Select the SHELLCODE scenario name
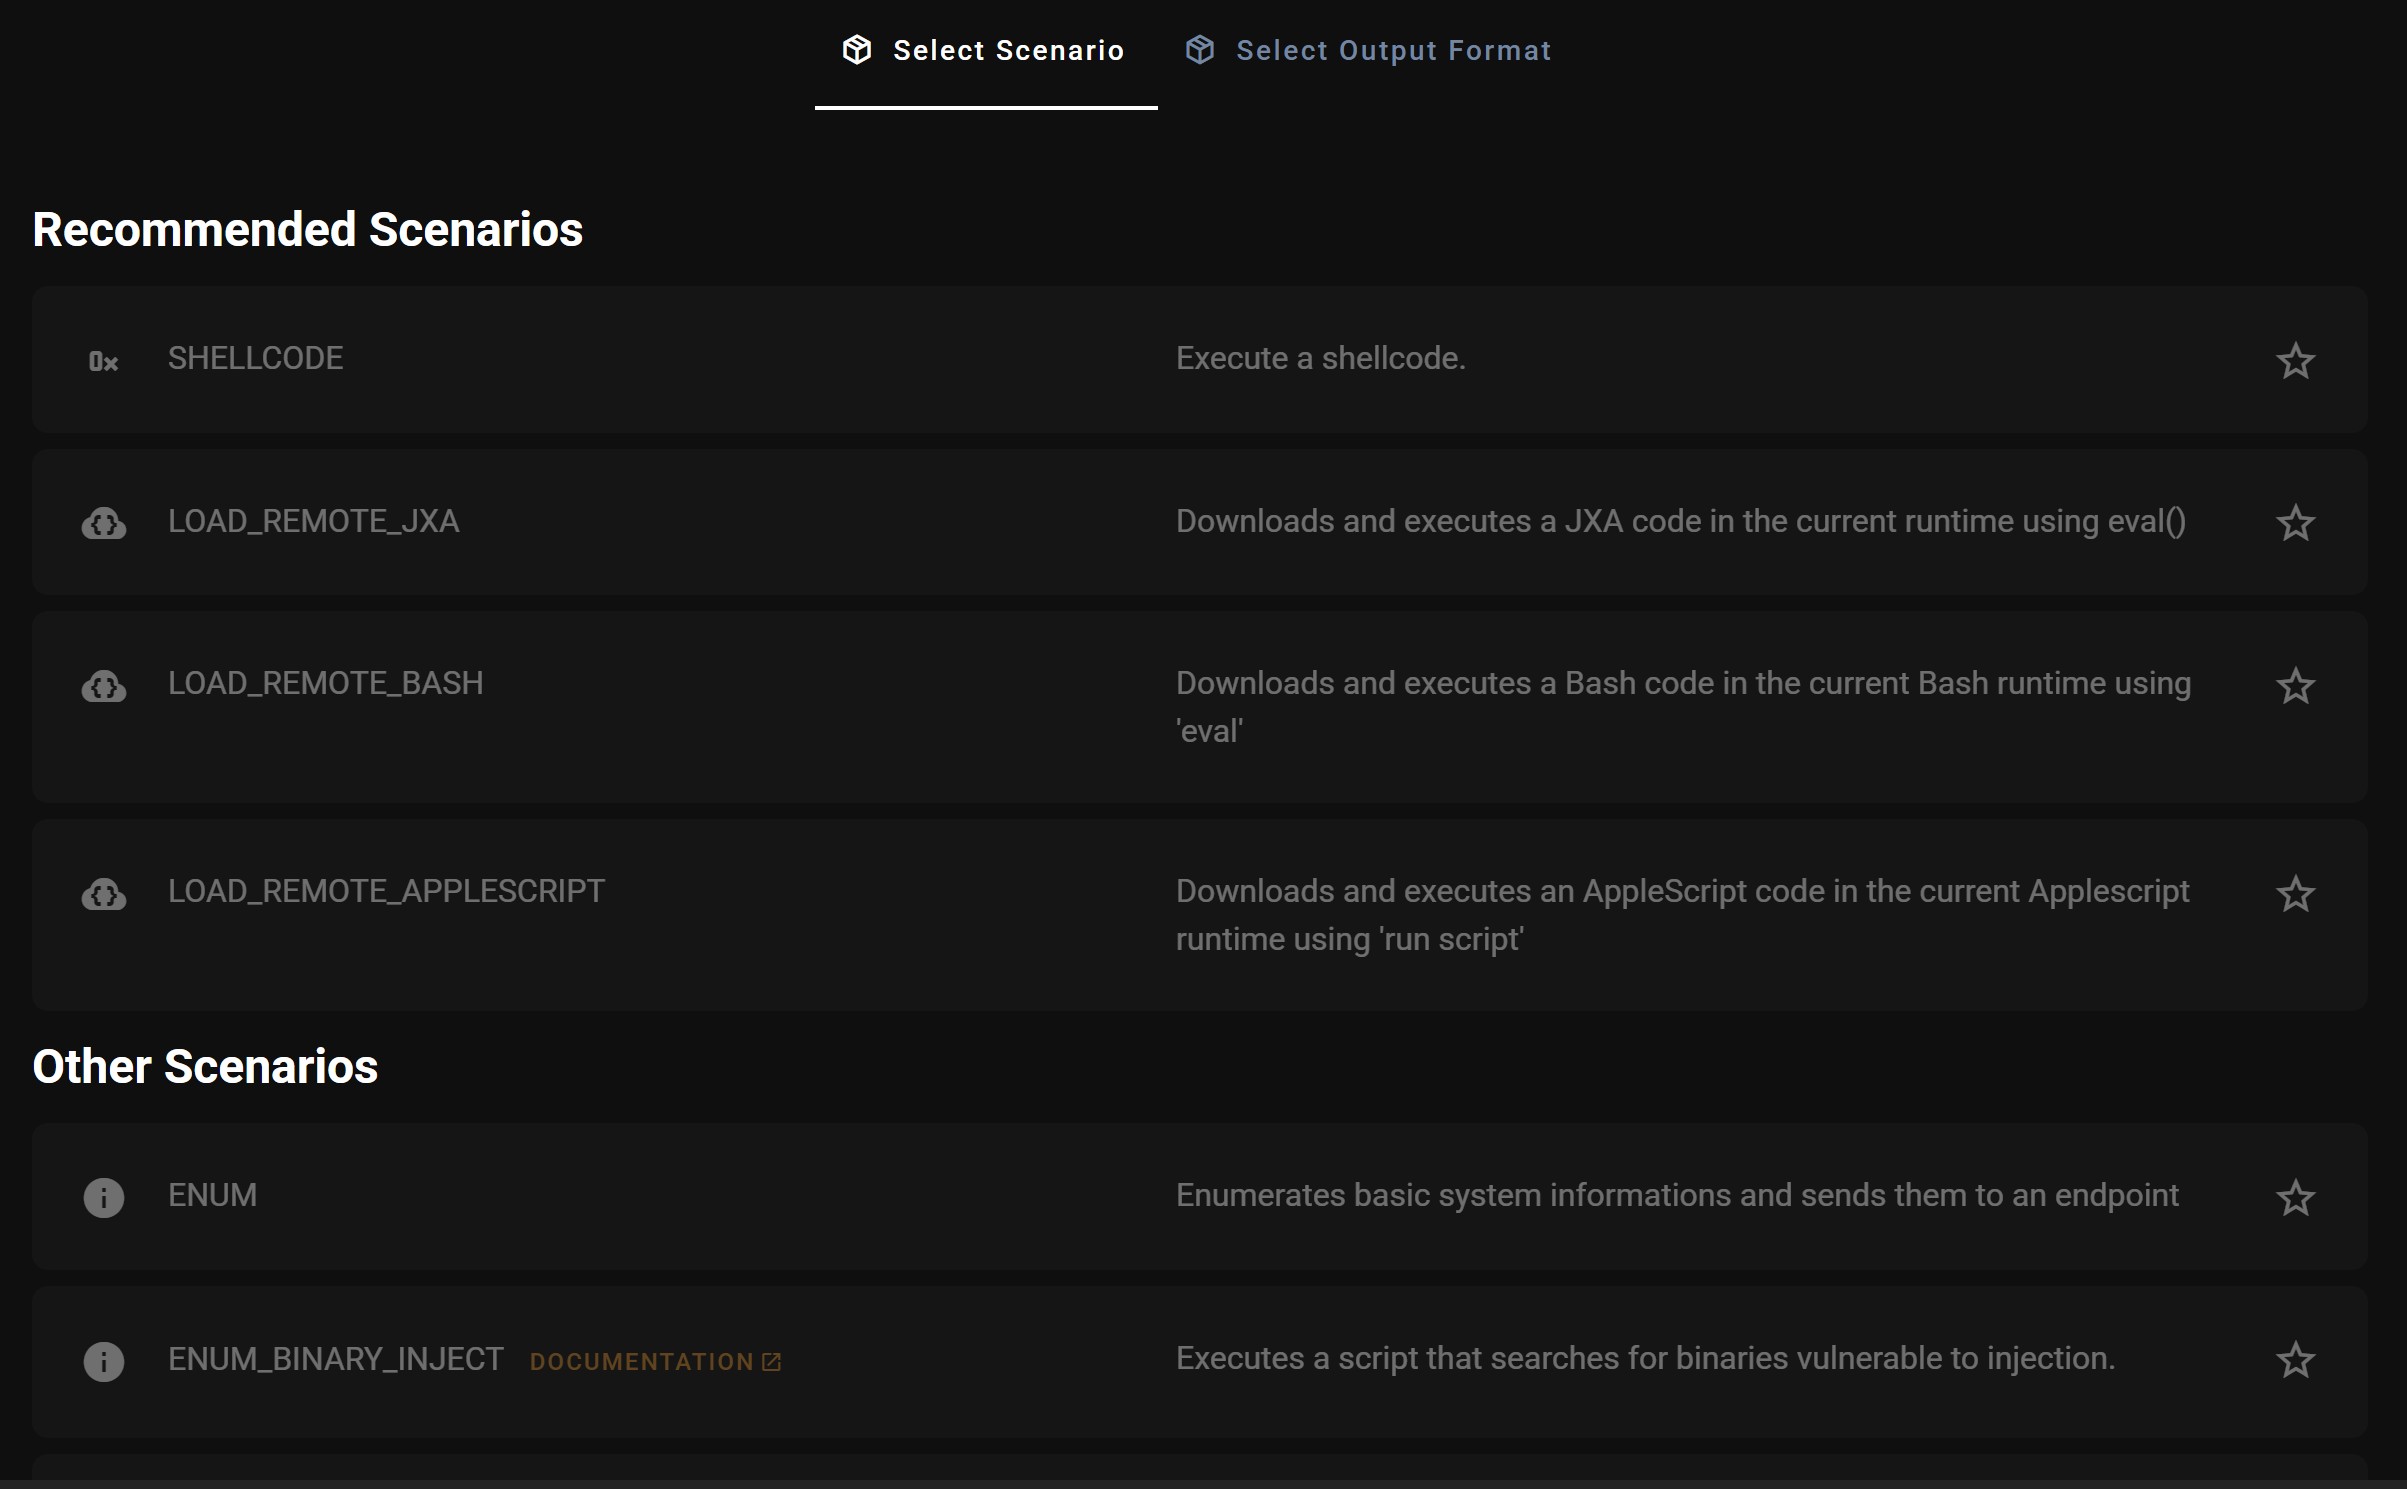The width and height of the screenshot is (2407, 1489). click(255, 358)
